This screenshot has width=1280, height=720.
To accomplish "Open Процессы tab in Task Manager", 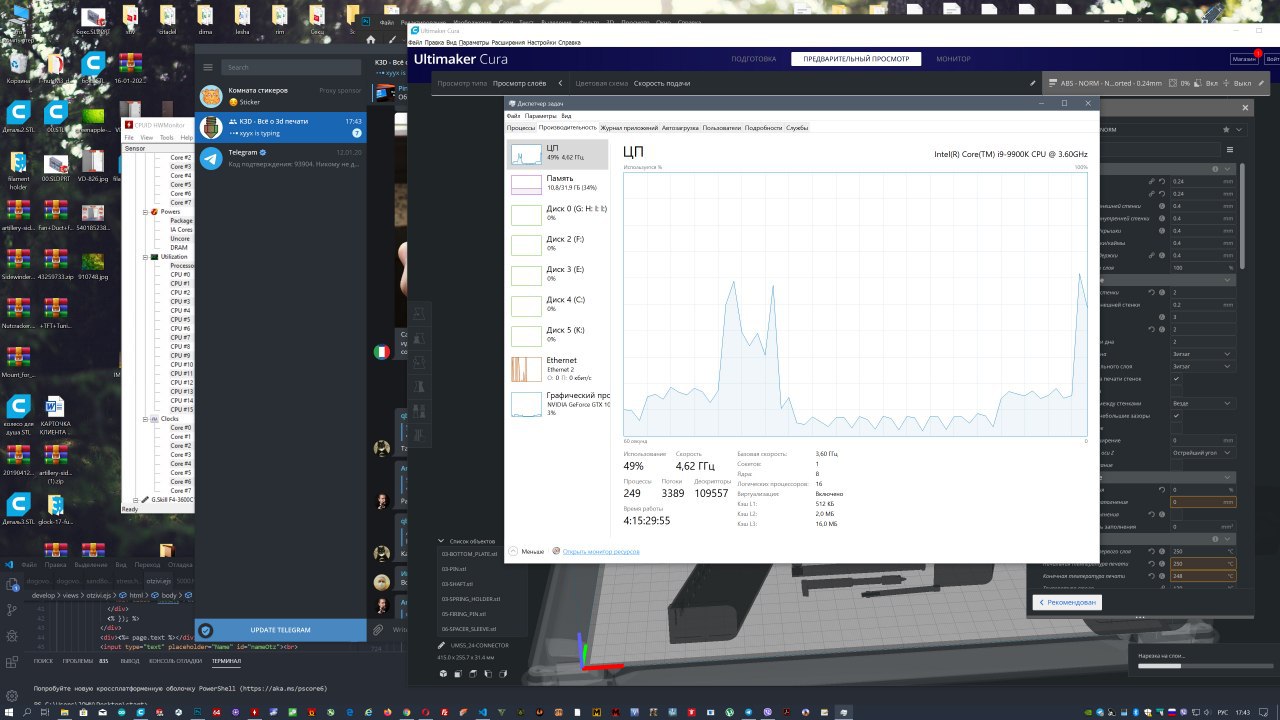I will [521, 128].
